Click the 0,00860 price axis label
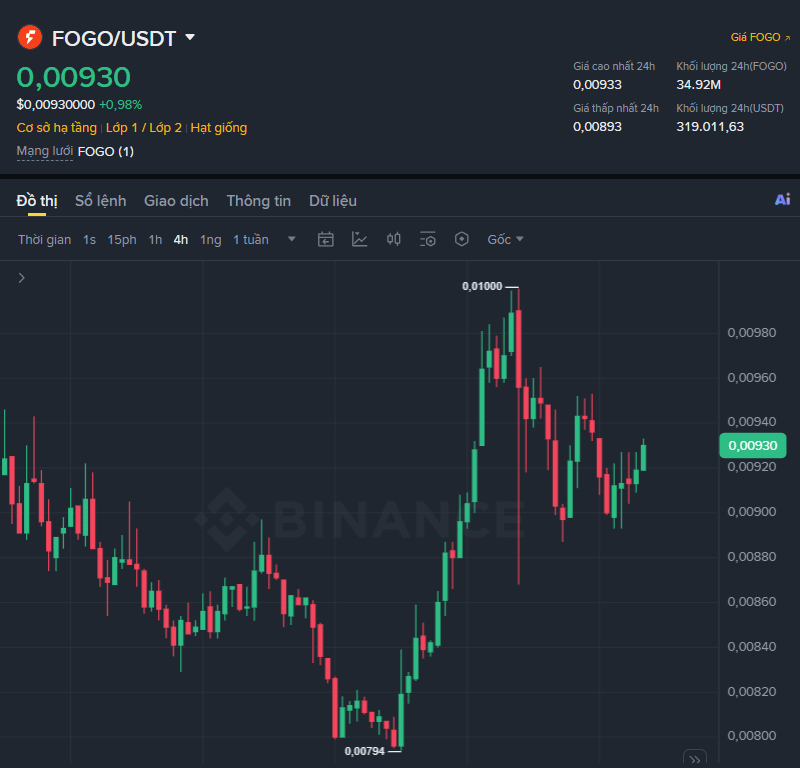This screenshot has width=800, height=768. (752, 602)
